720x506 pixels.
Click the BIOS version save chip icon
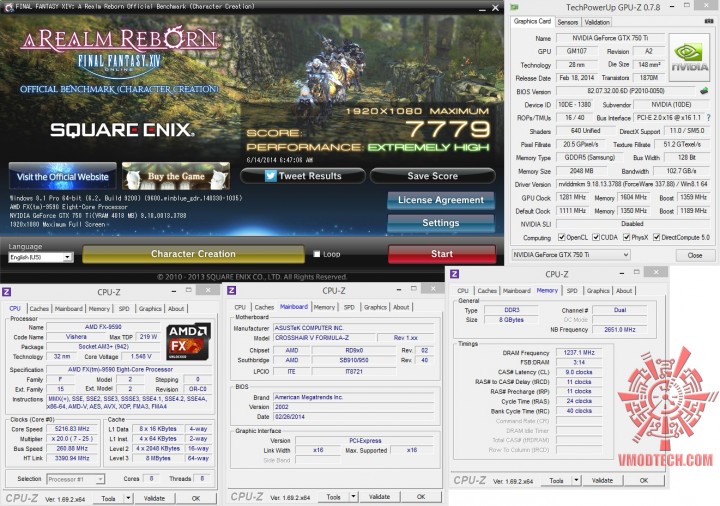[704, 91]
